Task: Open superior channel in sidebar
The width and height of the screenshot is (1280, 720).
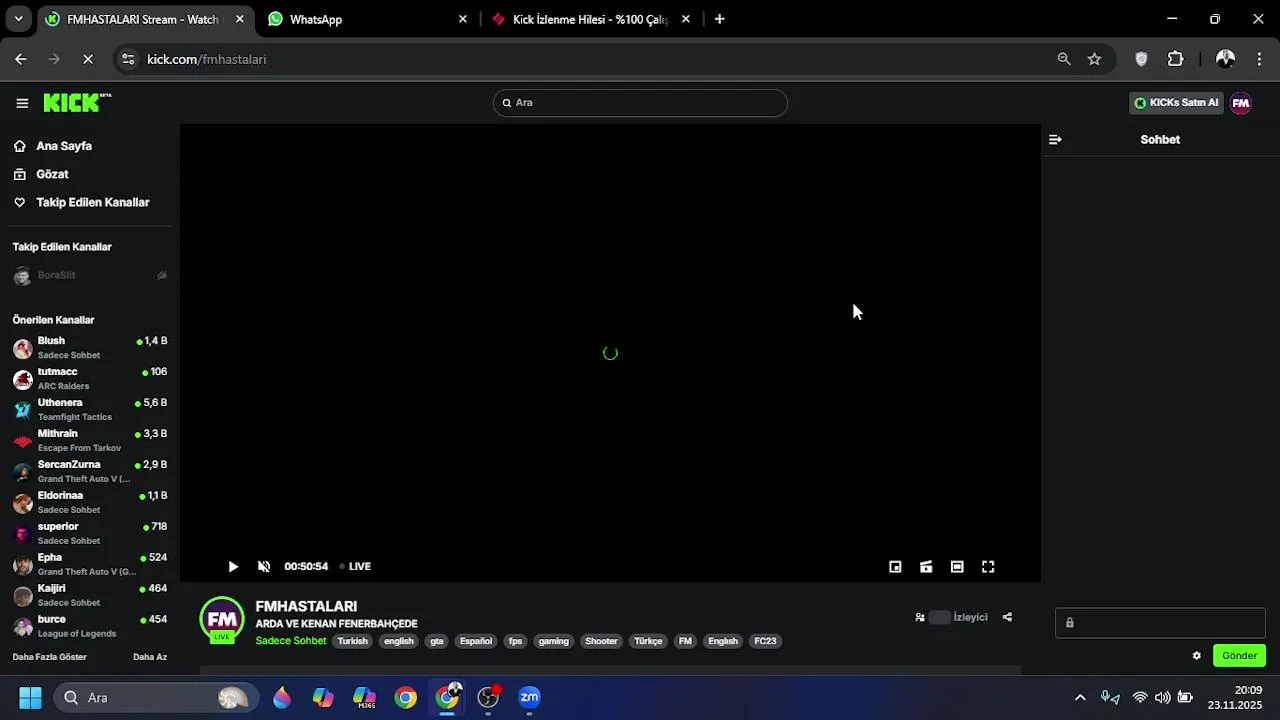Action: (90, 534)
